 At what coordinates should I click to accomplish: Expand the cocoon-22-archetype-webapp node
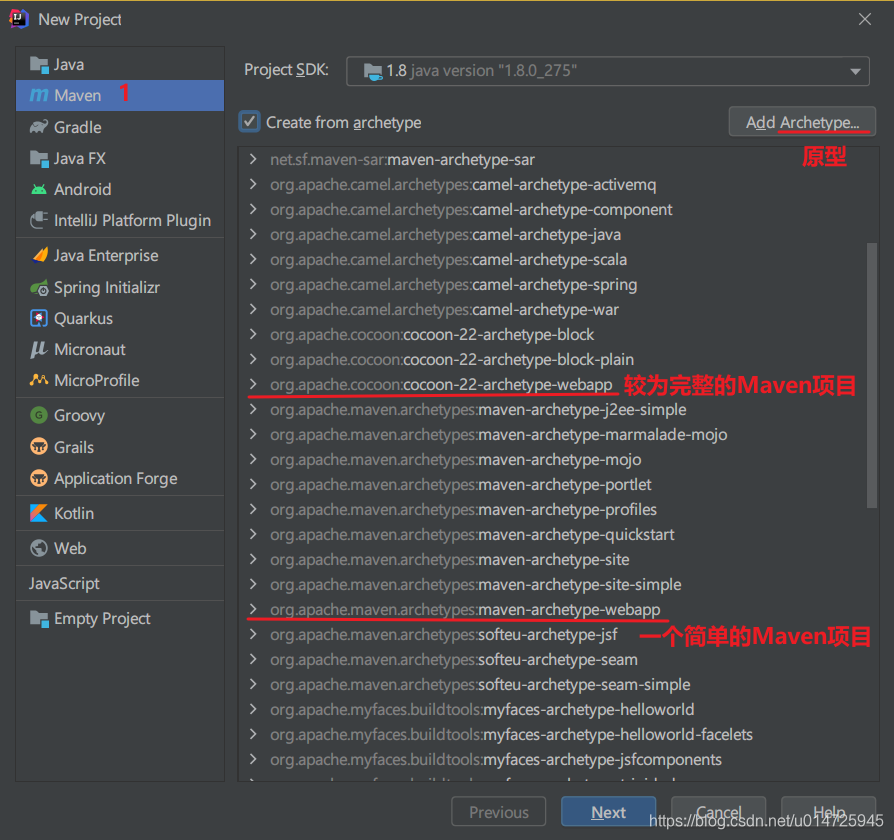tap(253, 384)
